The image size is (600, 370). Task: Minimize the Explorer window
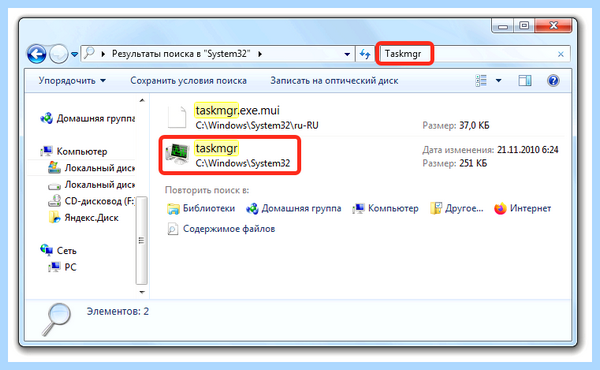[503, 26]
